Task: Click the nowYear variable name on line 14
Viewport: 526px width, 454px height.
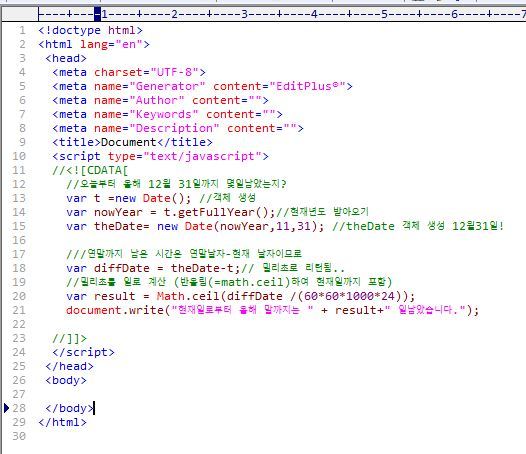Action: (x=118, y=212)
